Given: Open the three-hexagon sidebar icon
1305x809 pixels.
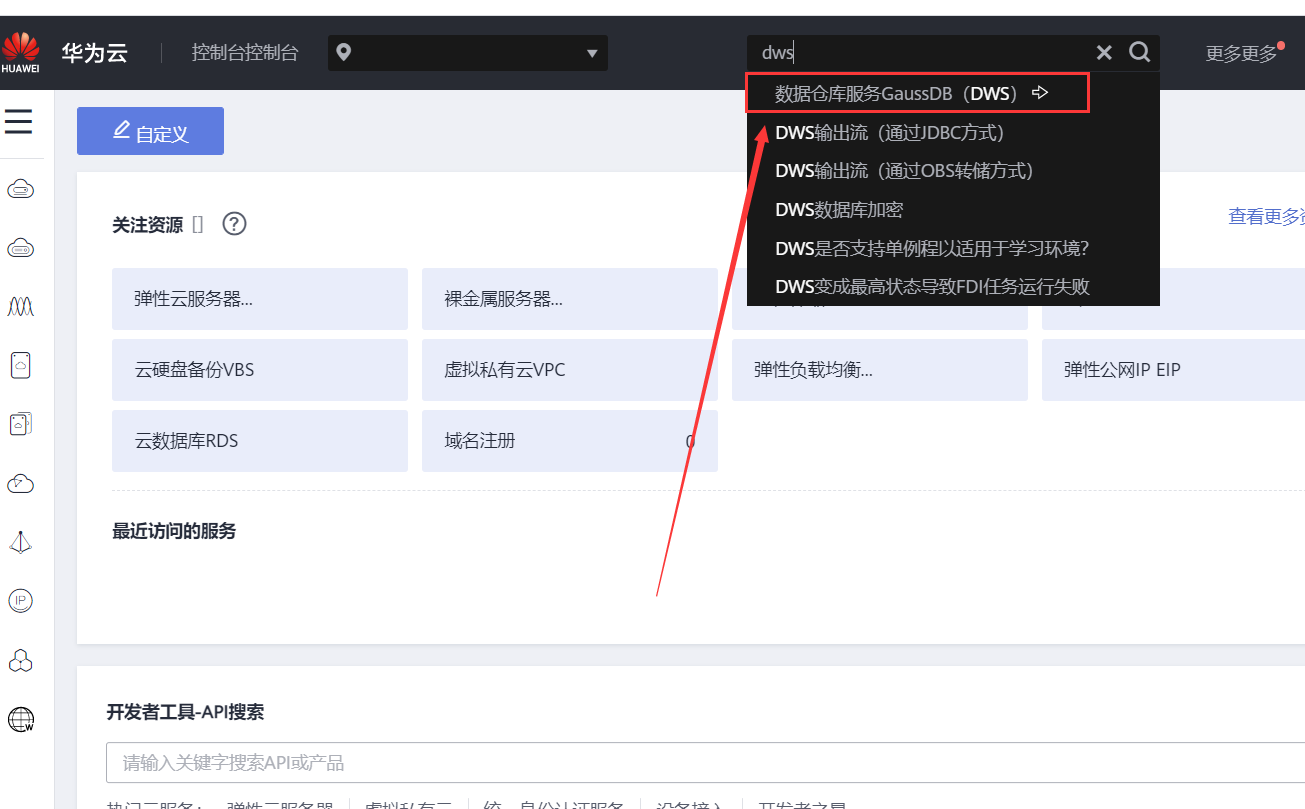Looking at the screenshot, I should 21,660.
